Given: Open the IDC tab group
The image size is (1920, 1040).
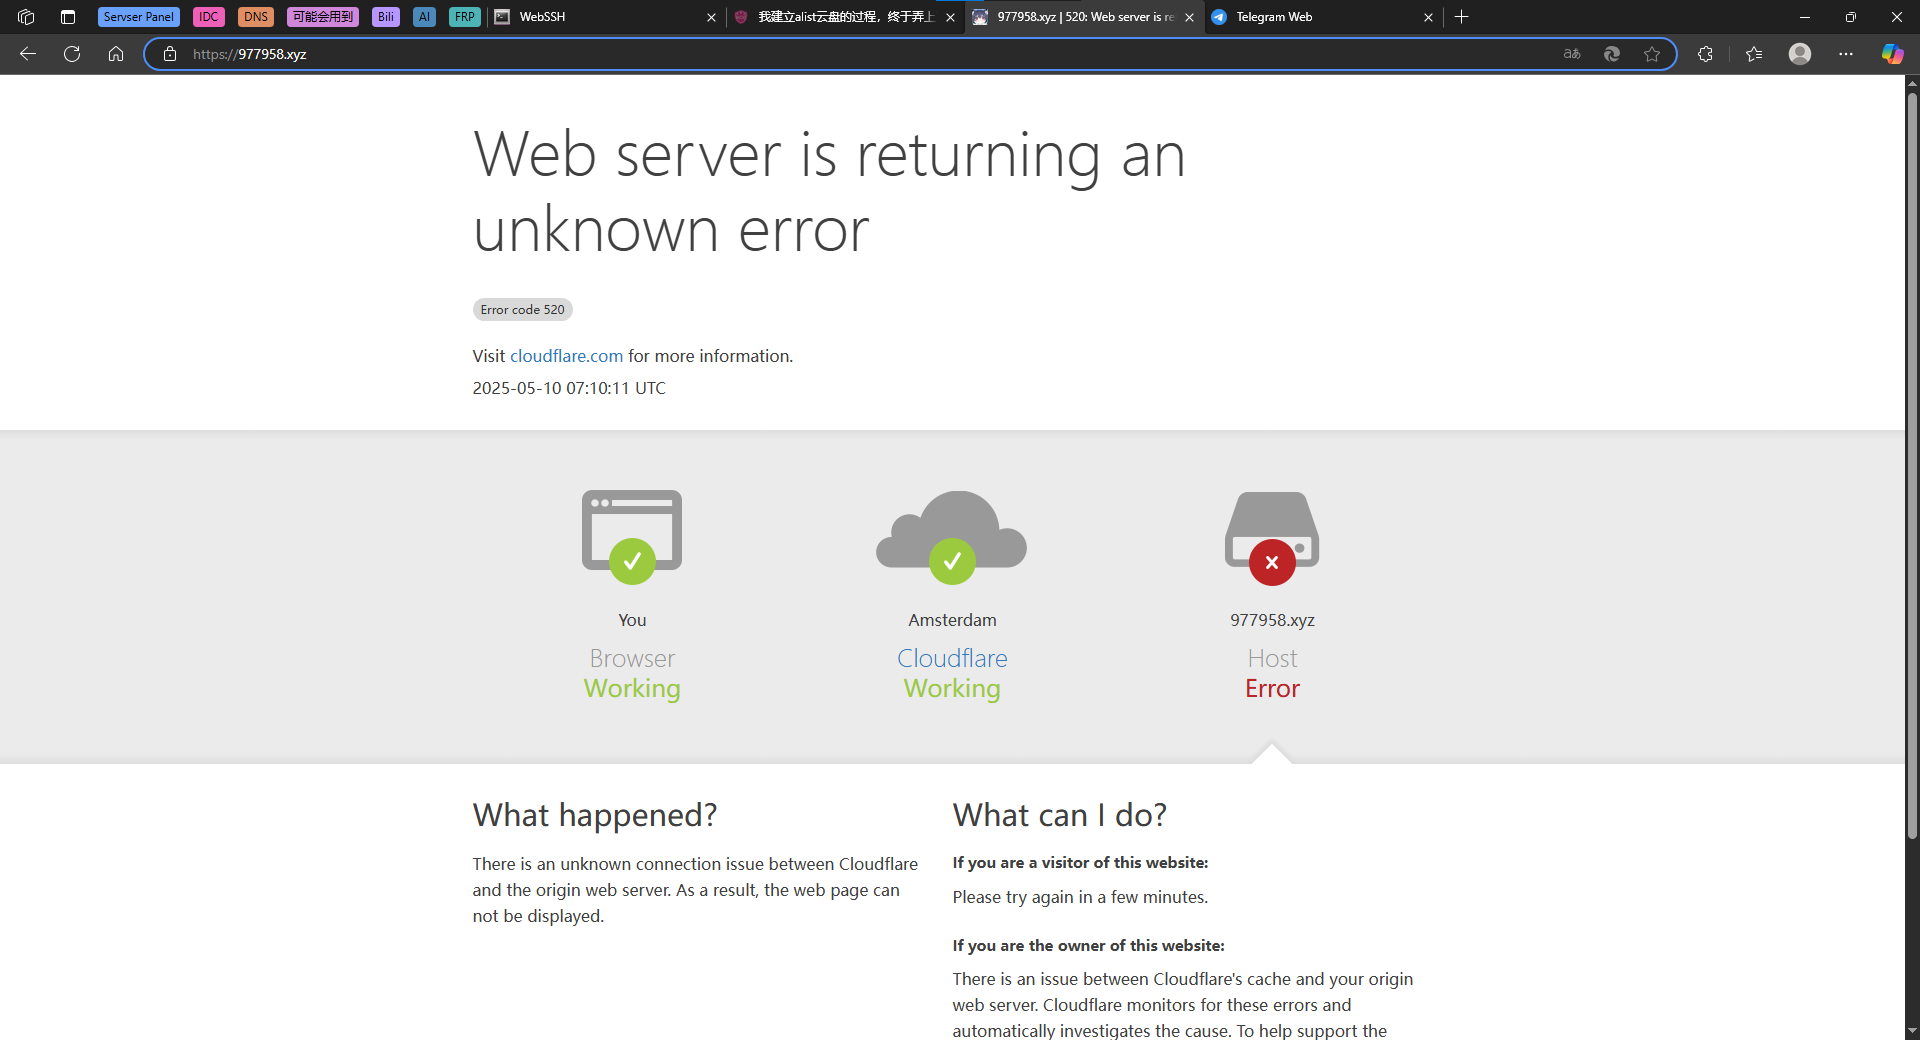Looking at the screenshot, I should (x=209, y=17).
